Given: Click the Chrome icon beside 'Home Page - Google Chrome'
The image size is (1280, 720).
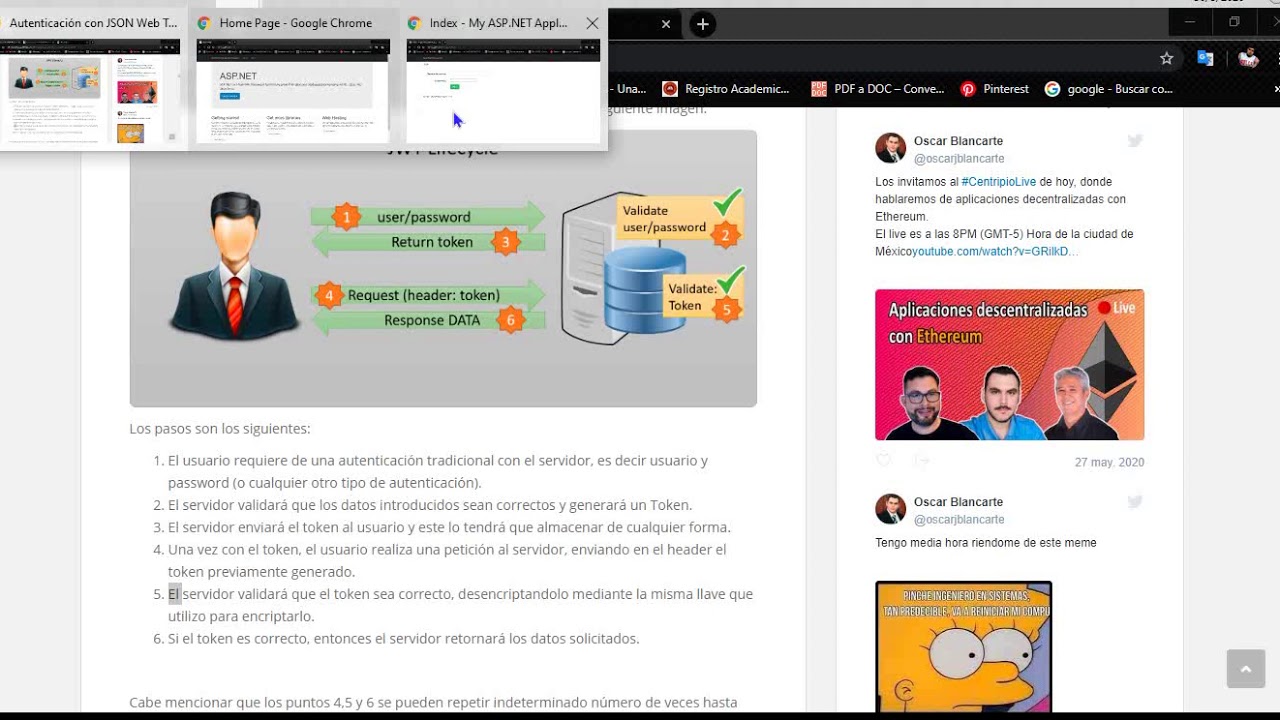Looking at the screenshot, I should 204,23.
